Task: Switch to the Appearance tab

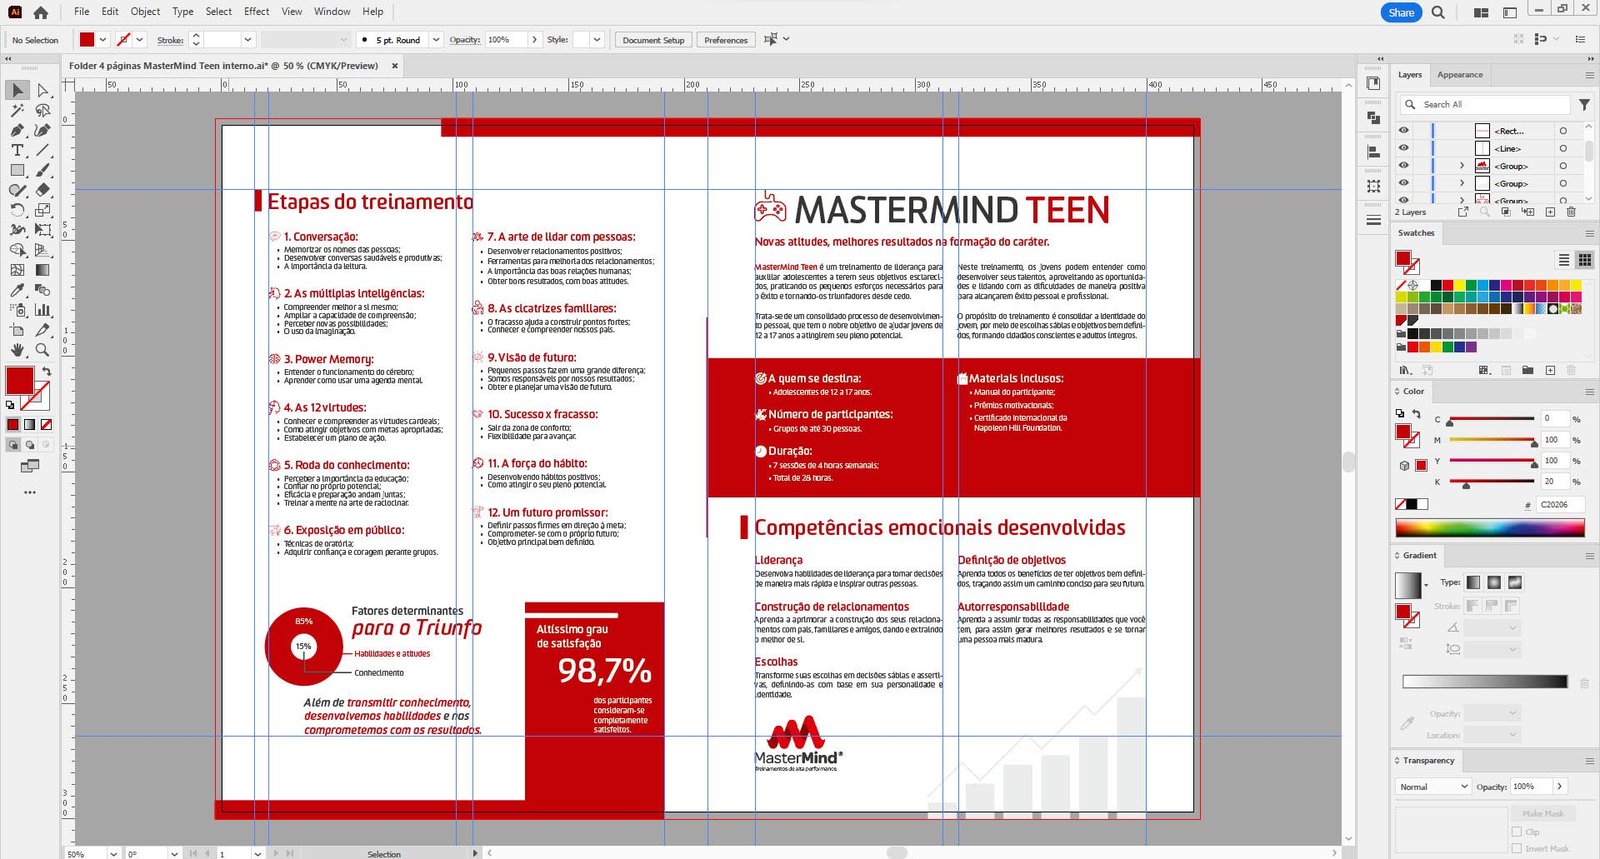Action: pyautogui.click(x=1460, y=75)
